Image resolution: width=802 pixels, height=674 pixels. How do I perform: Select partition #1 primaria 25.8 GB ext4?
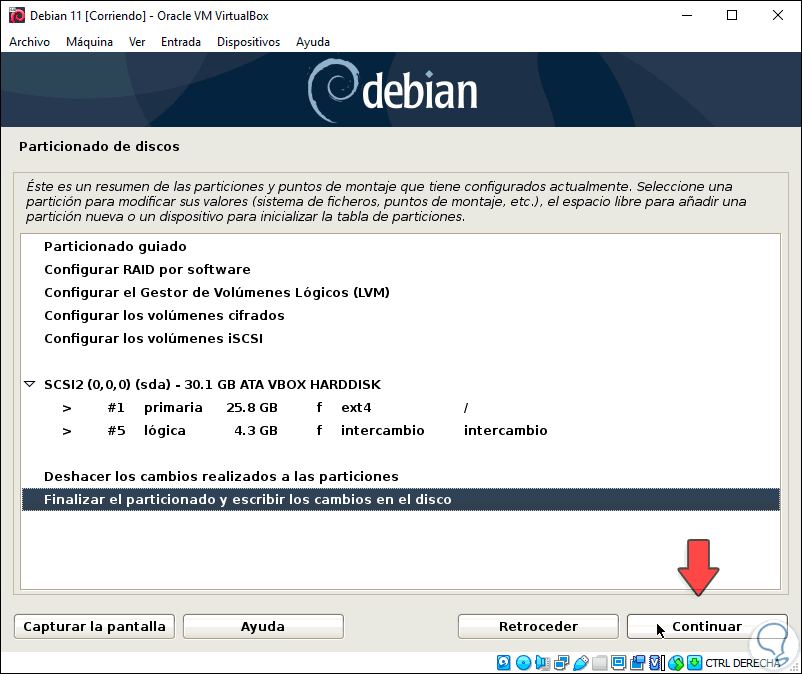tap(400, 408)
